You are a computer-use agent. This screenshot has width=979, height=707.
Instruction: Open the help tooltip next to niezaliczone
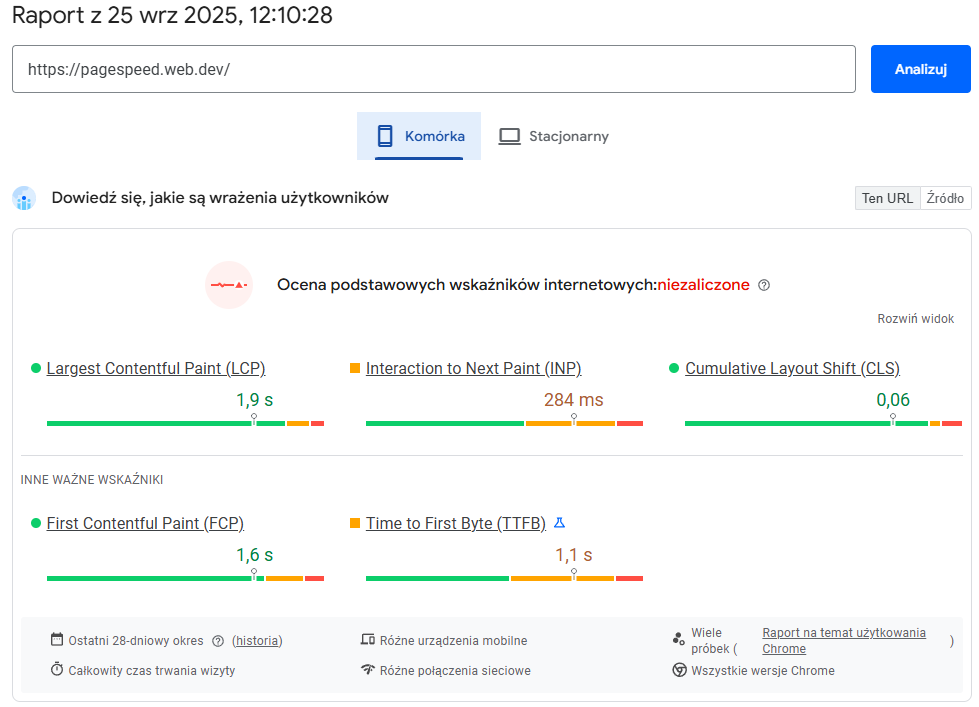point(763,285)
